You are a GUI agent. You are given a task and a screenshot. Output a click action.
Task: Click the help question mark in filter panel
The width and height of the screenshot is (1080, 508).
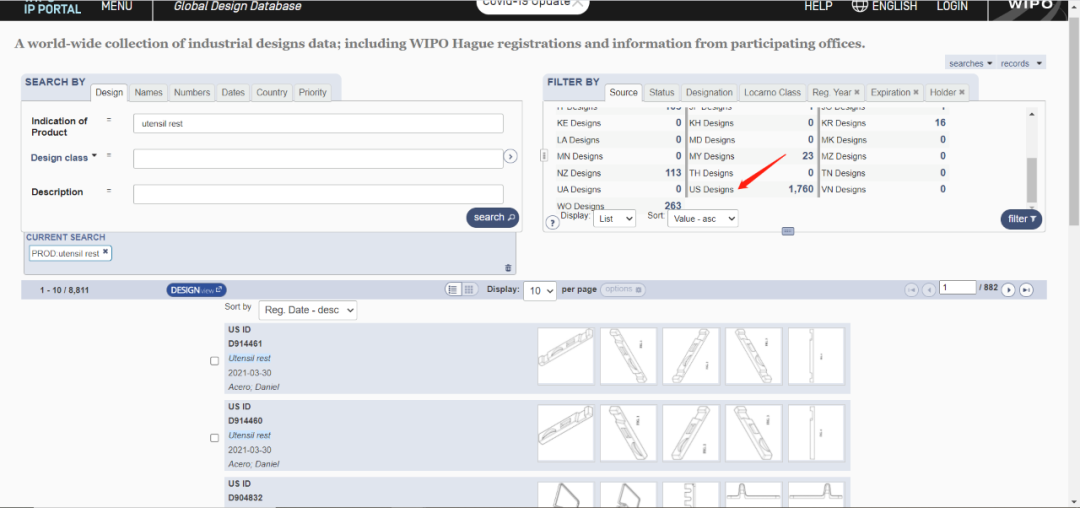[x=552, y=223]
